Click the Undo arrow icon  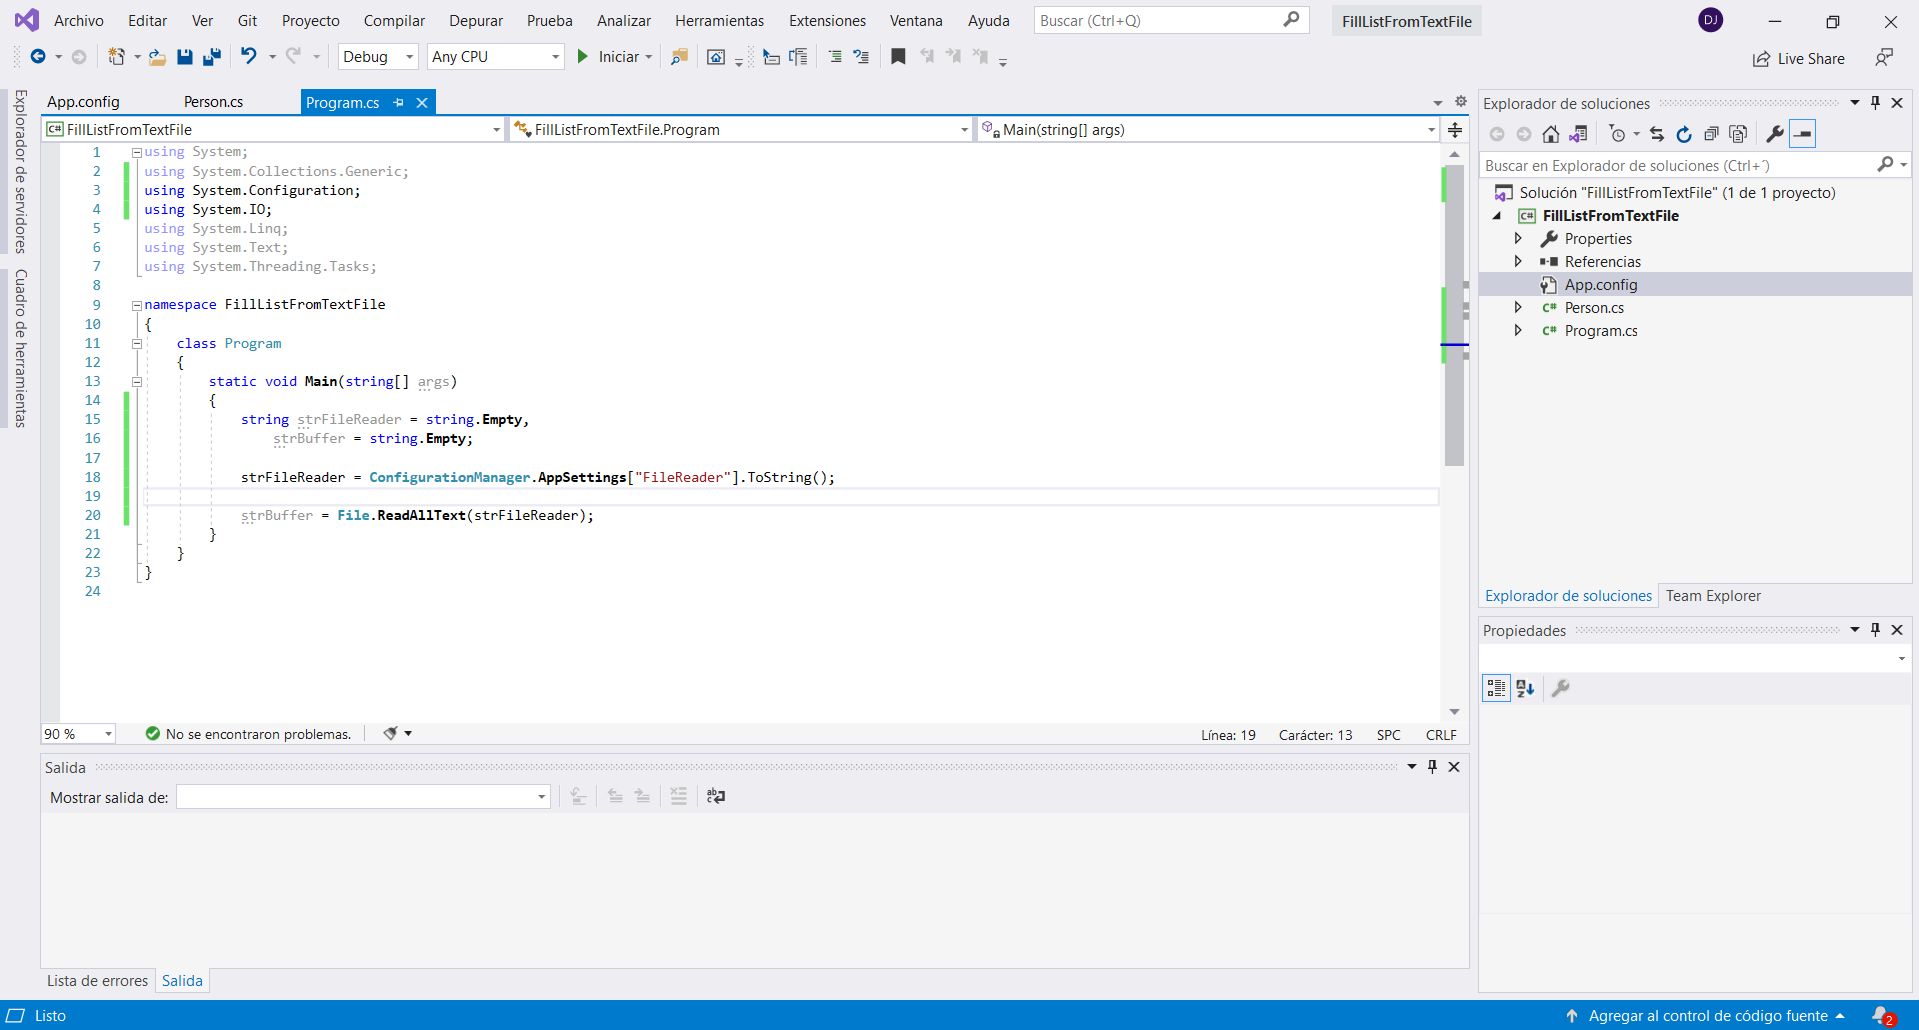coord(249,57)
